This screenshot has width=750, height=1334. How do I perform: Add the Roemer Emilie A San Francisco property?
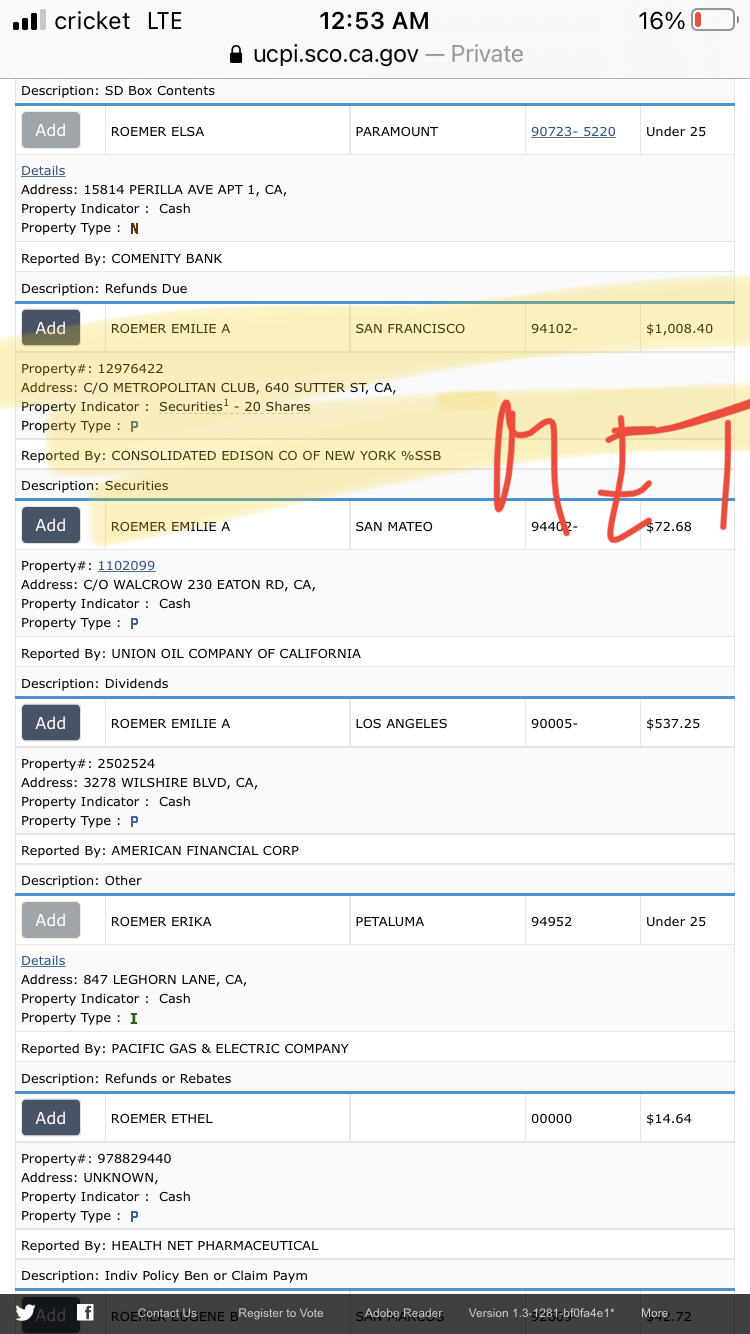[x=51, y=328]
